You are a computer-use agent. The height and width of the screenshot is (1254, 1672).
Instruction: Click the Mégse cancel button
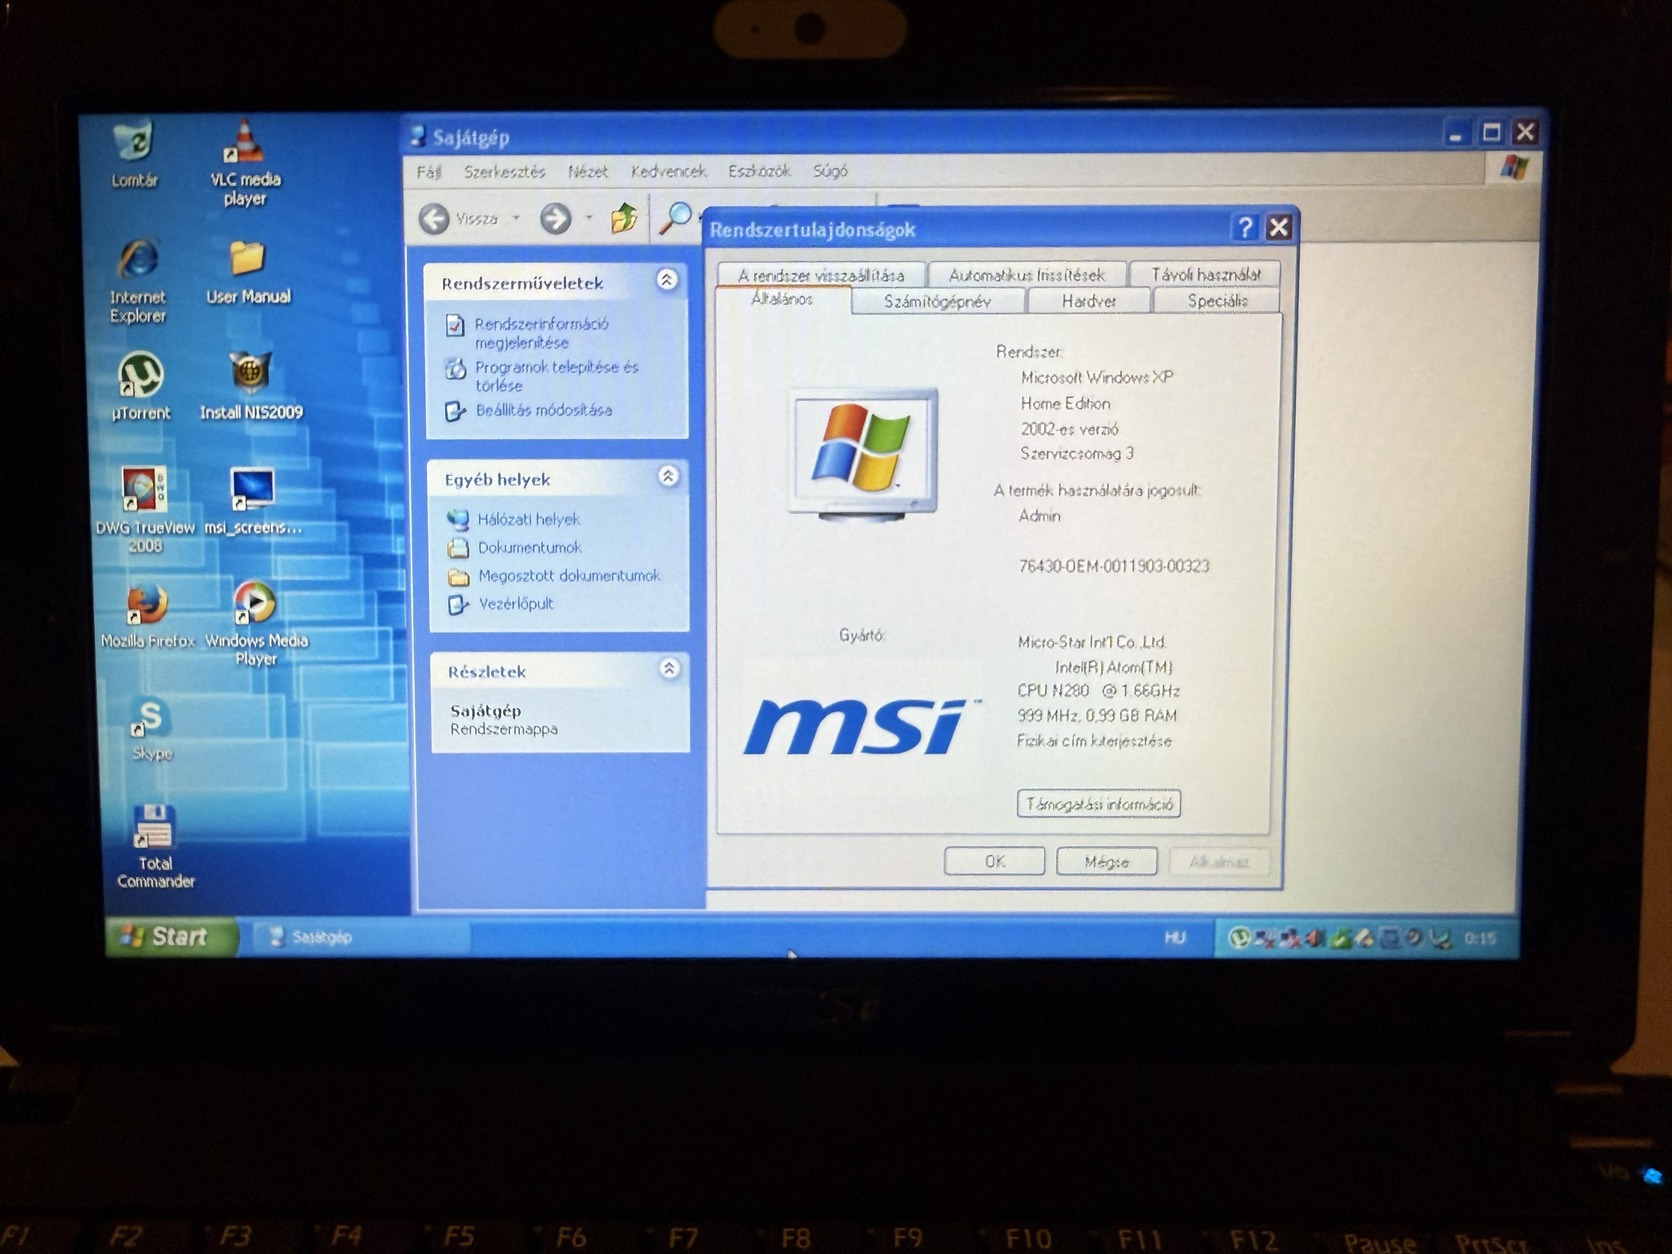[1107, 861]
